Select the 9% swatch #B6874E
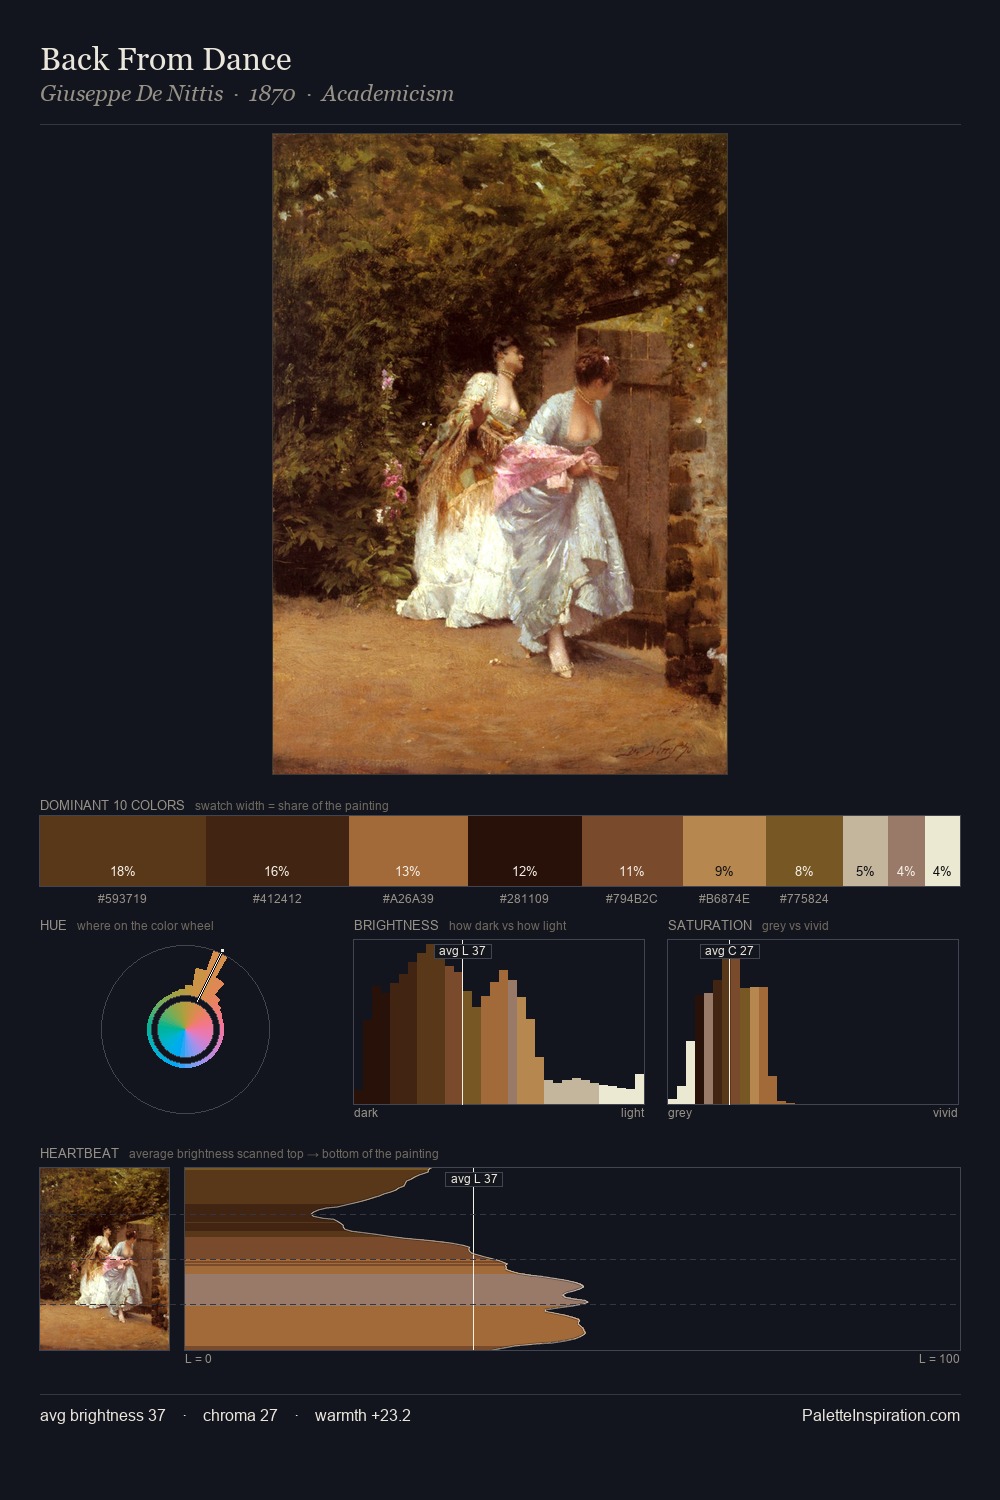 (724, 851)
